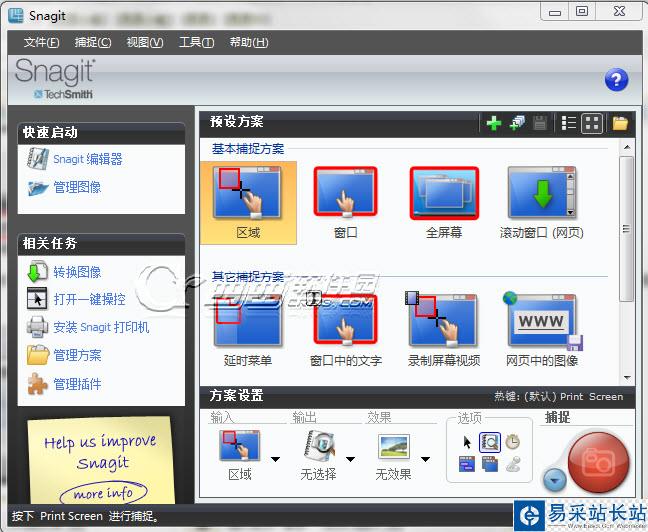Open the 帮助(H) menu
648x532 pixels.
[249, 42]
